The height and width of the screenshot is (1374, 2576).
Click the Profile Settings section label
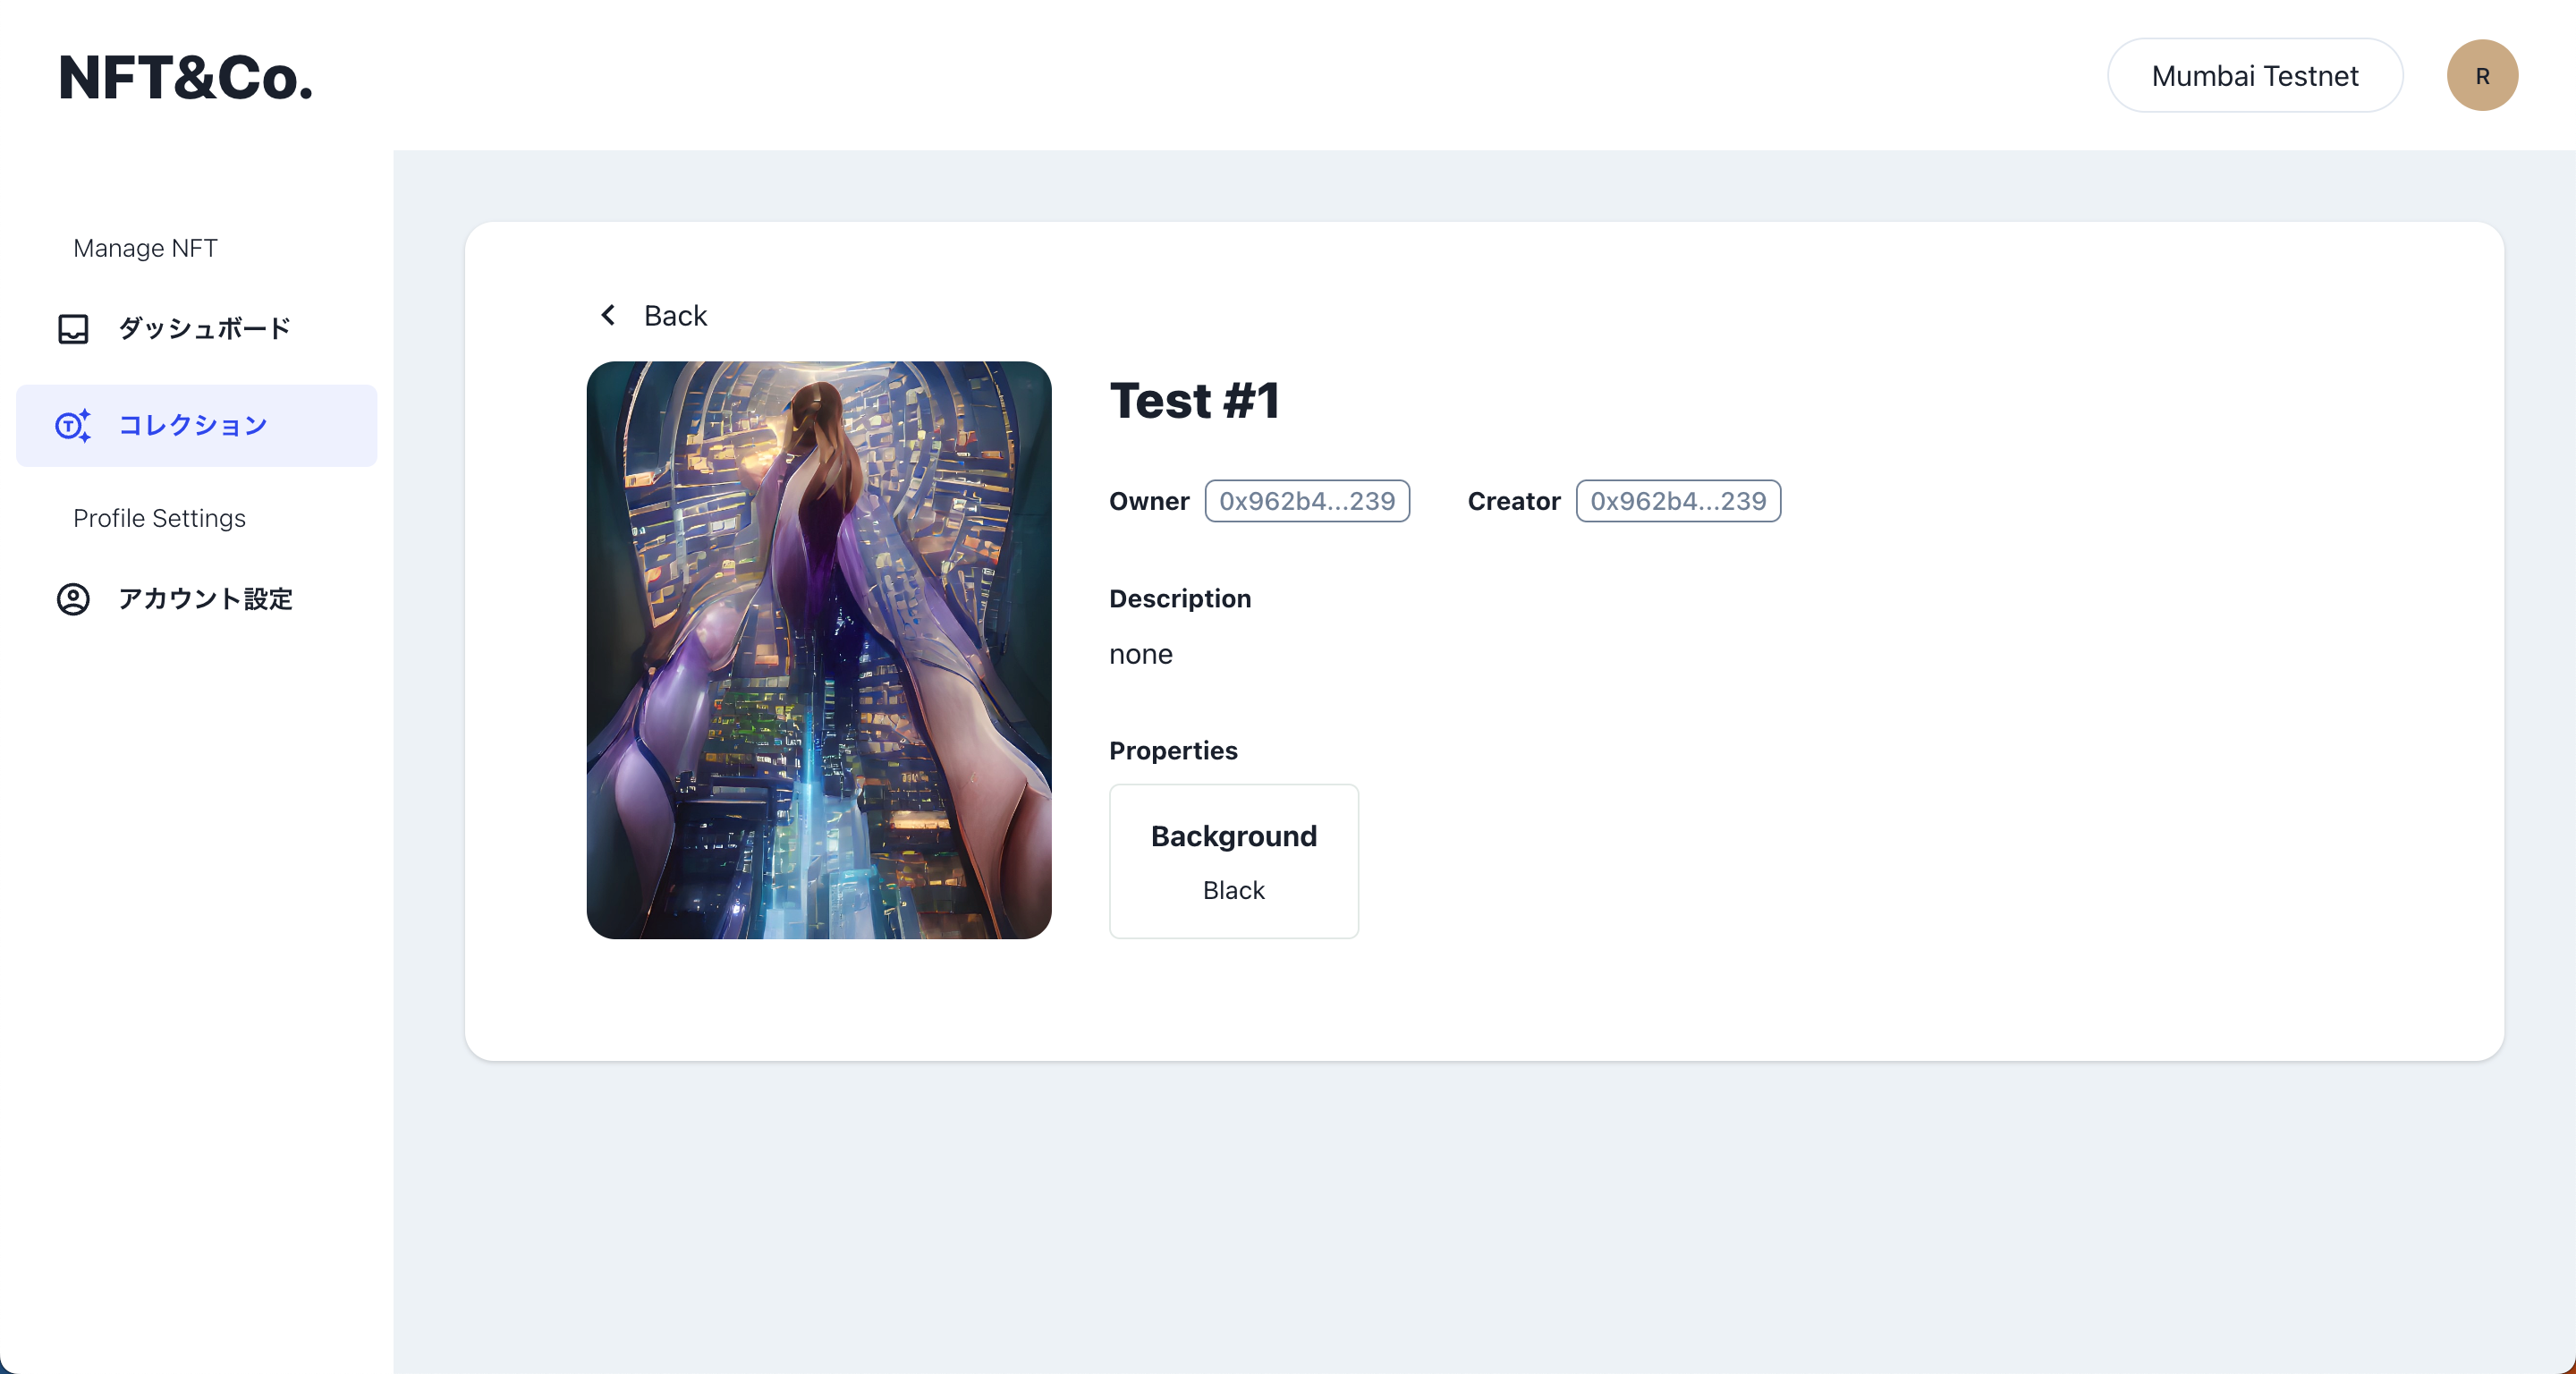[159, 518]
